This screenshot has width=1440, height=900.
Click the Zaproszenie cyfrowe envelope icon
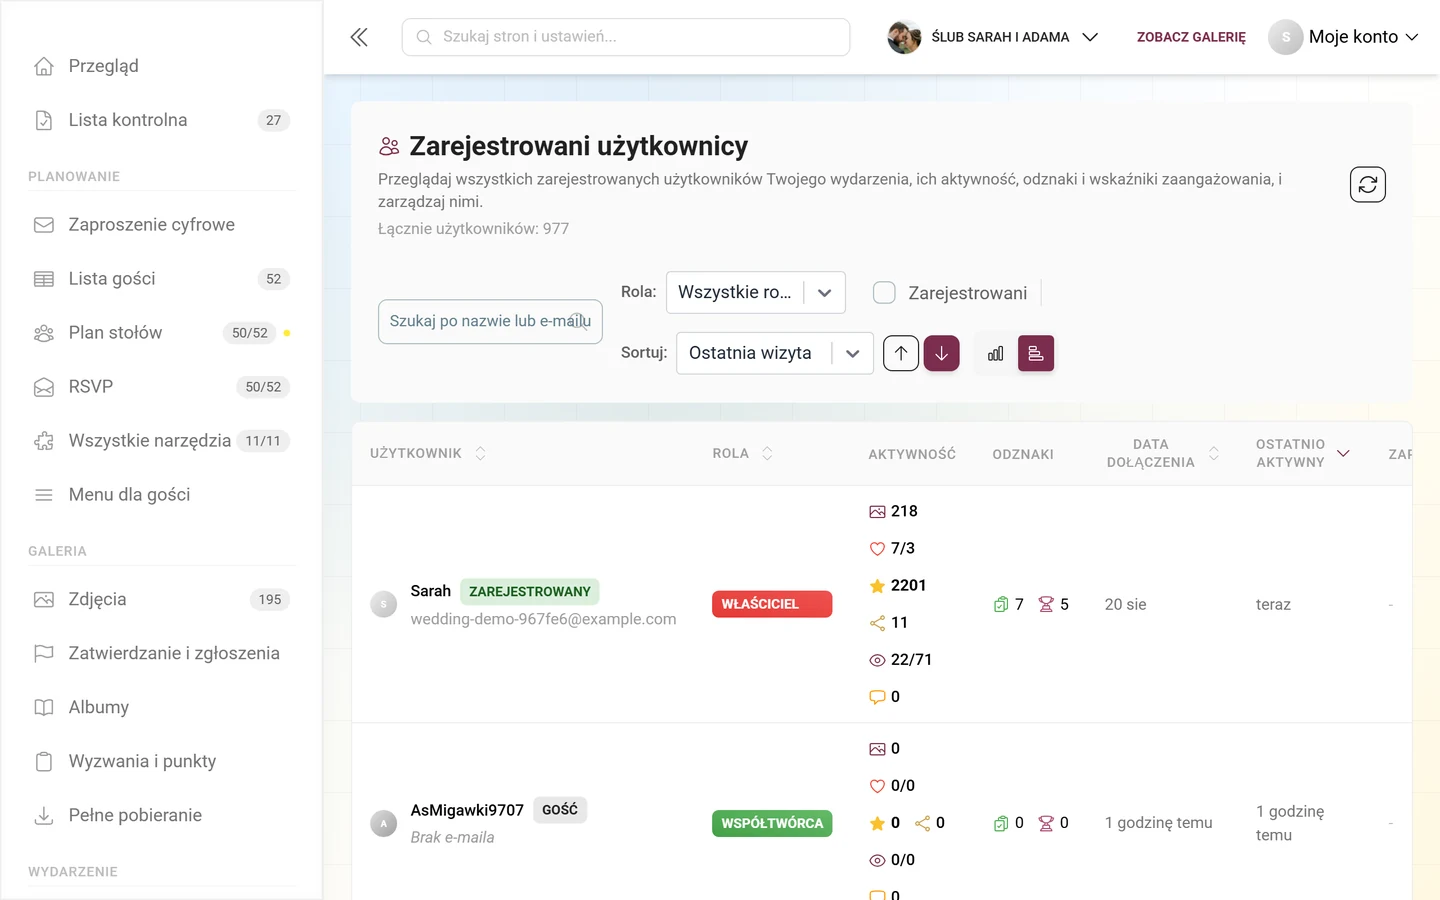(44, 225)
